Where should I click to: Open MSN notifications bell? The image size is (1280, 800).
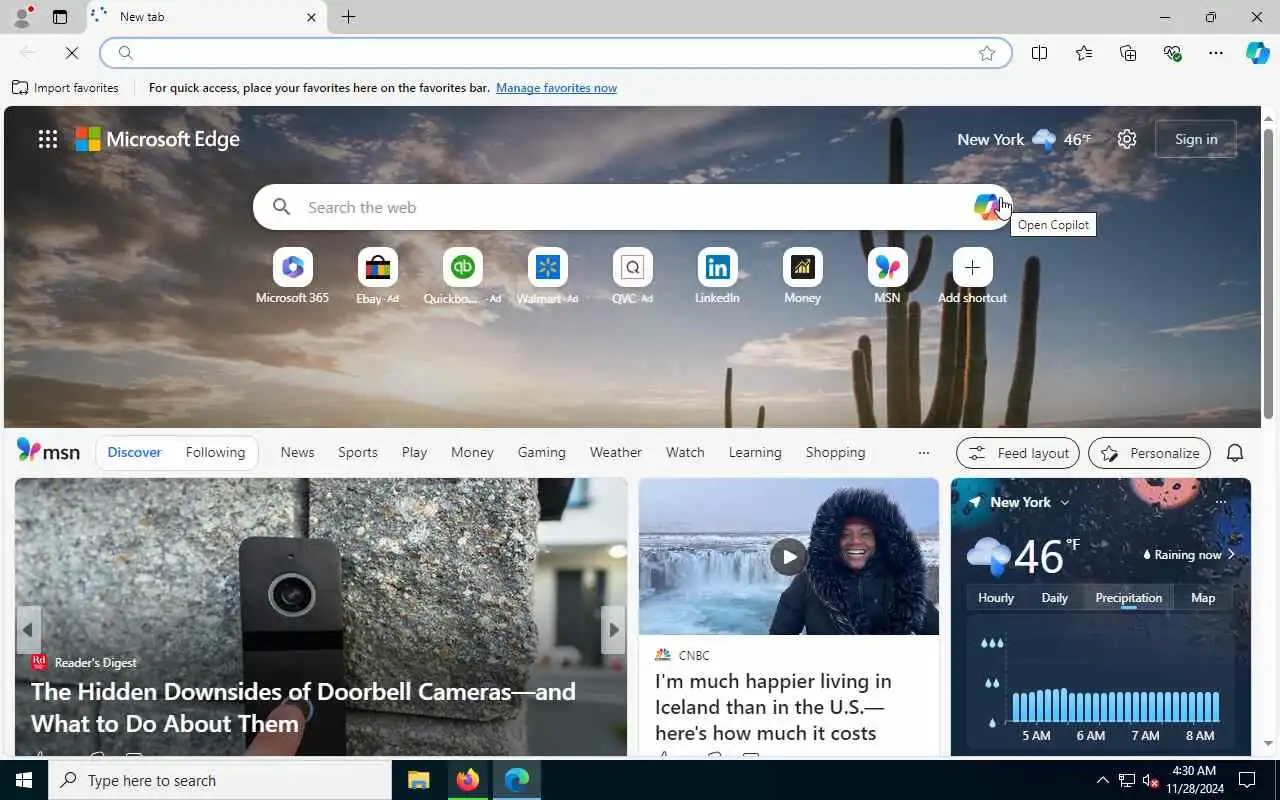coord(1235,453)
